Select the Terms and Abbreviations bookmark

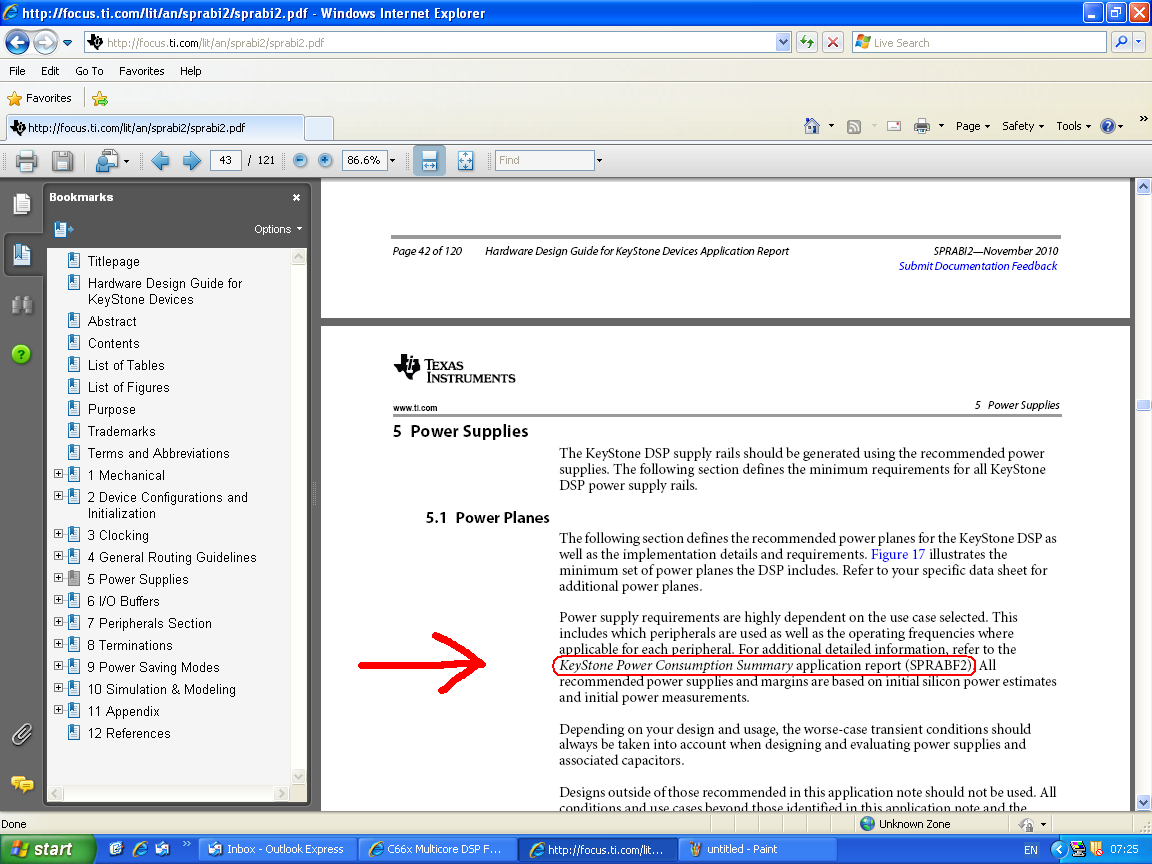click(159, 453)
